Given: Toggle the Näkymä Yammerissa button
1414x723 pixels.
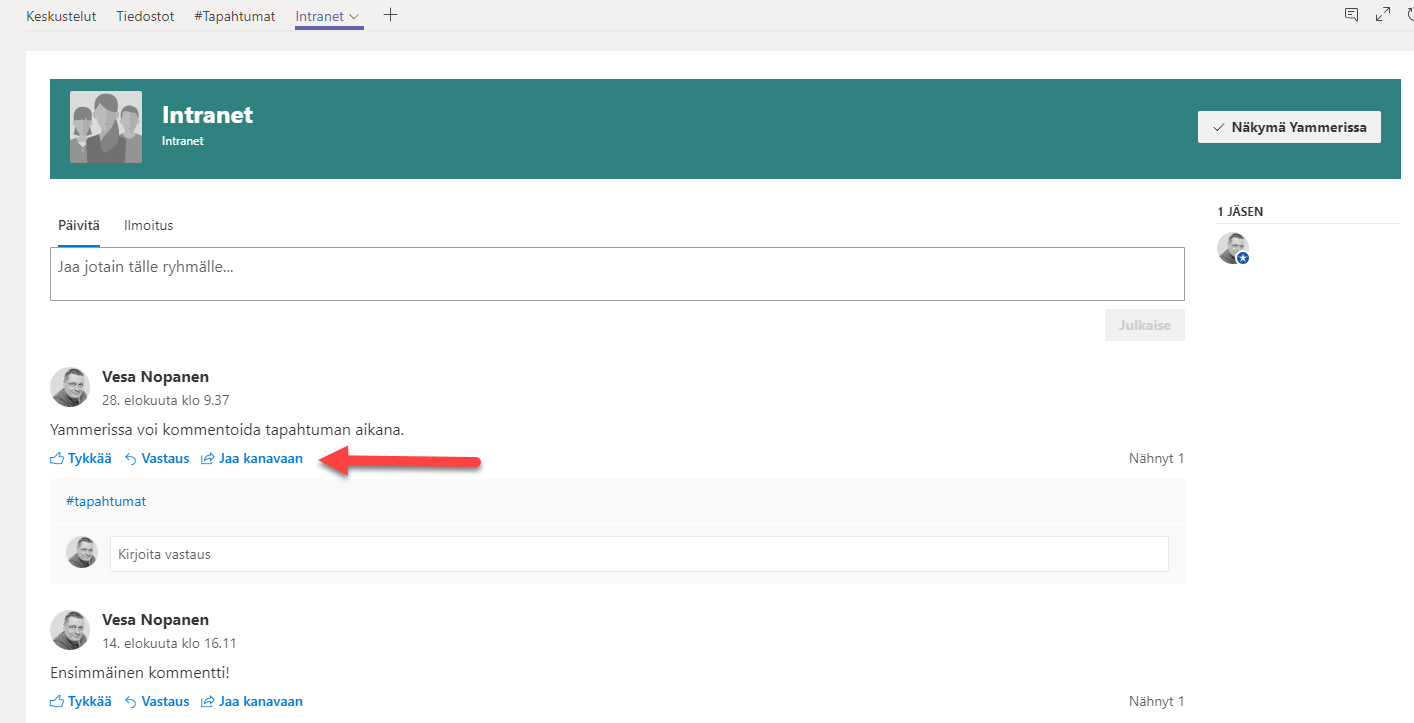Looking at the screenshot, I should point(1289,127).
